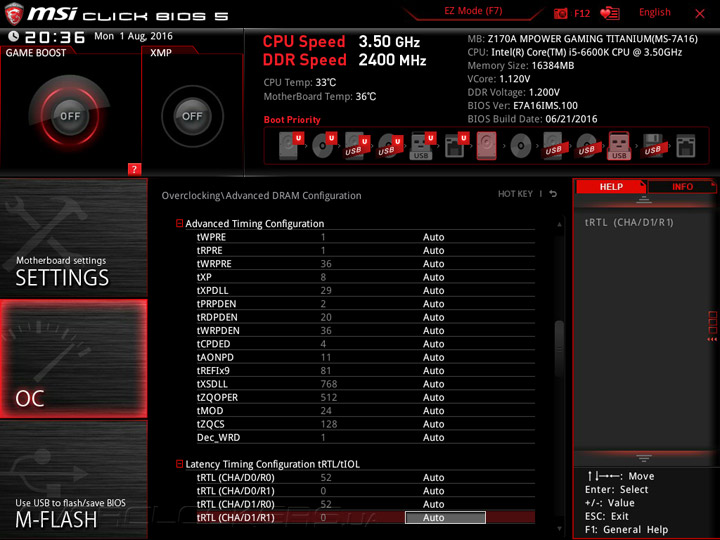Open the Auto setting for tRPRE
The height and width of the screenshot is (540, 720).
(x=433, y=250)
